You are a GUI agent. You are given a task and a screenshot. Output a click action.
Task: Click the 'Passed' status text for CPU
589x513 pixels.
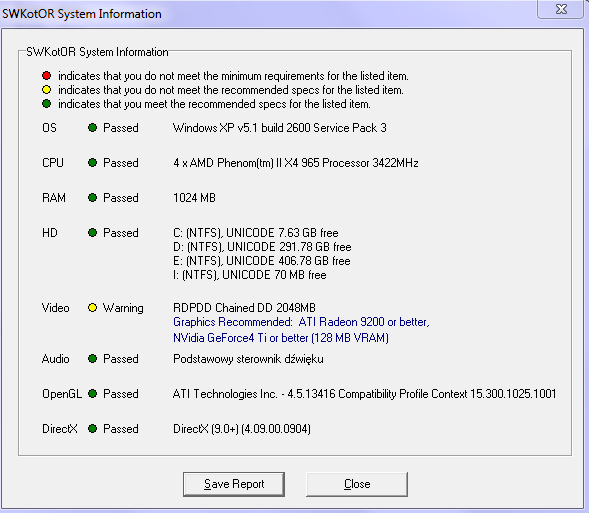[121, 163]
